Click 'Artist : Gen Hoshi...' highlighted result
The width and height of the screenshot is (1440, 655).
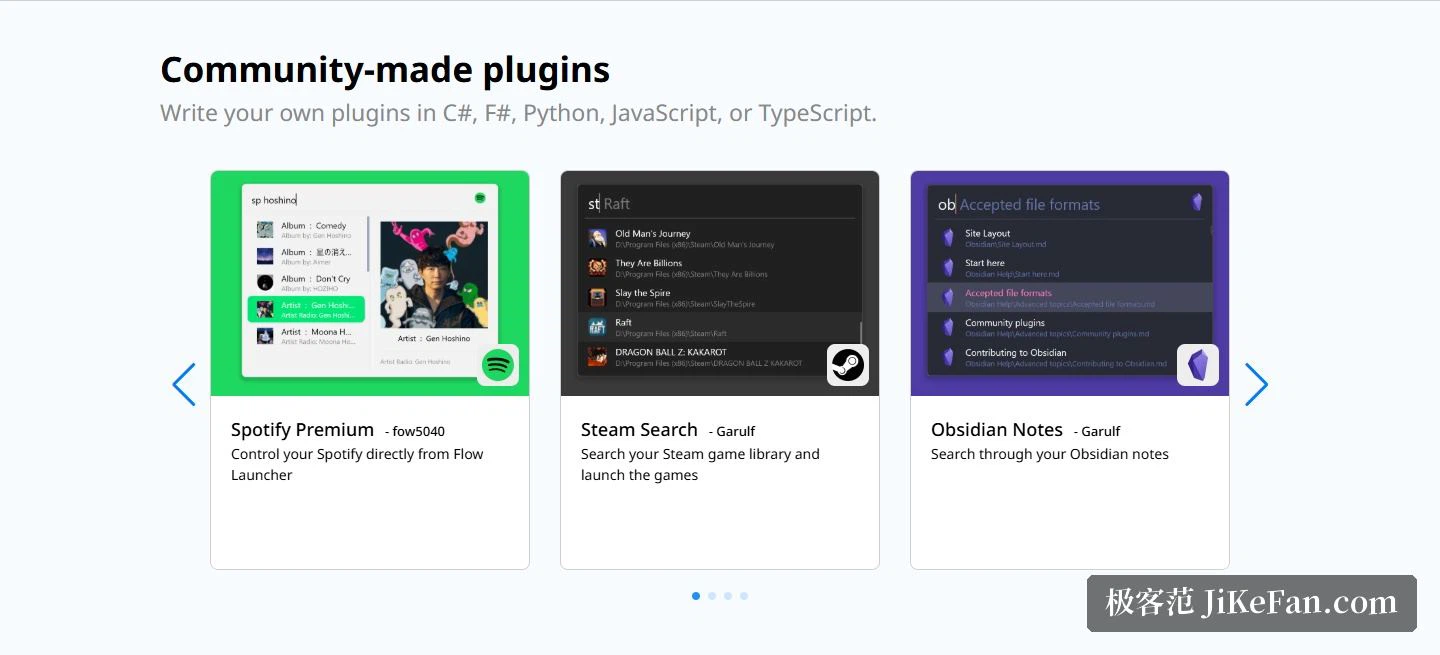[306, 309]
